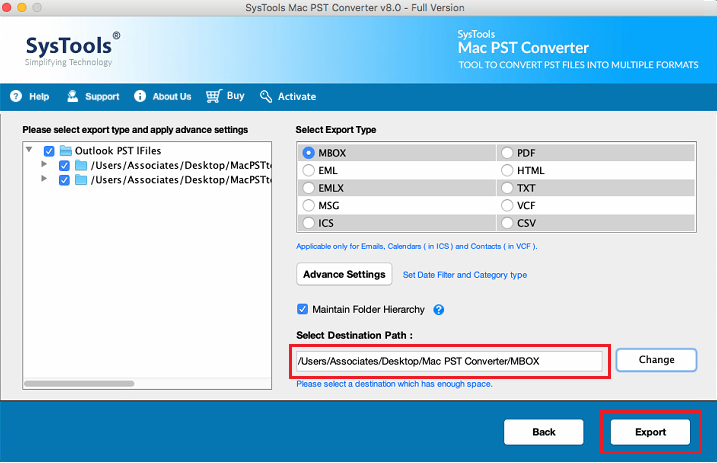Click the 'Select Export Type' heading
Screen dimensions: 717x463
click(336, 130)
